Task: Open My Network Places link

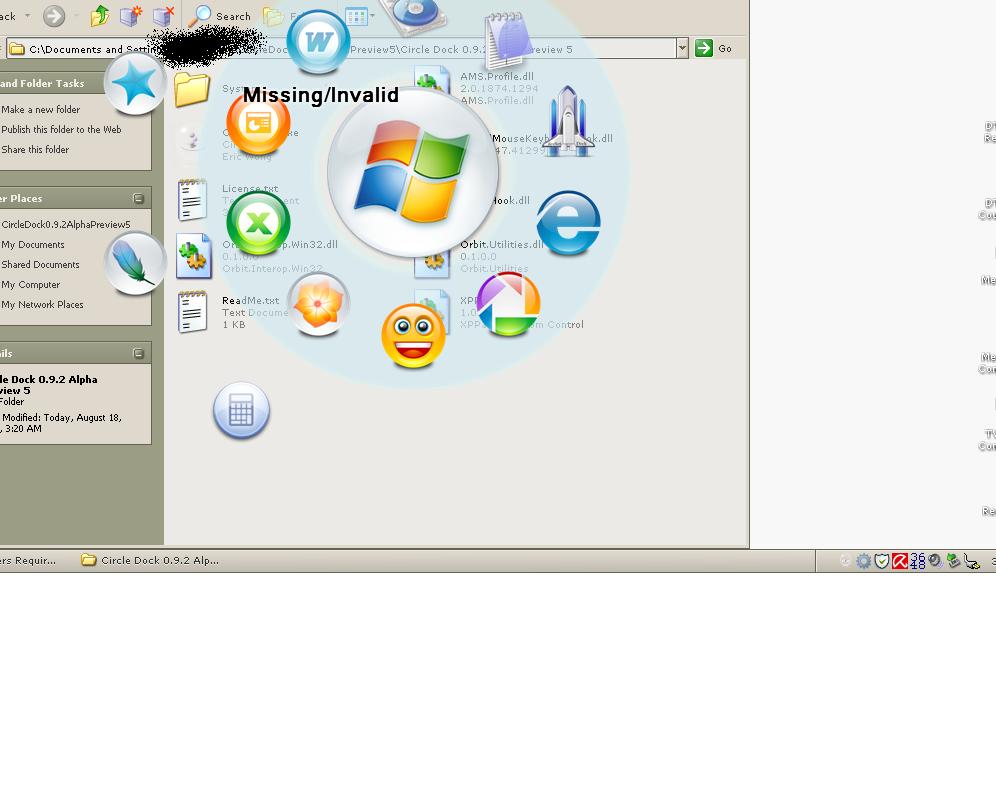Action: click(42, 304)
